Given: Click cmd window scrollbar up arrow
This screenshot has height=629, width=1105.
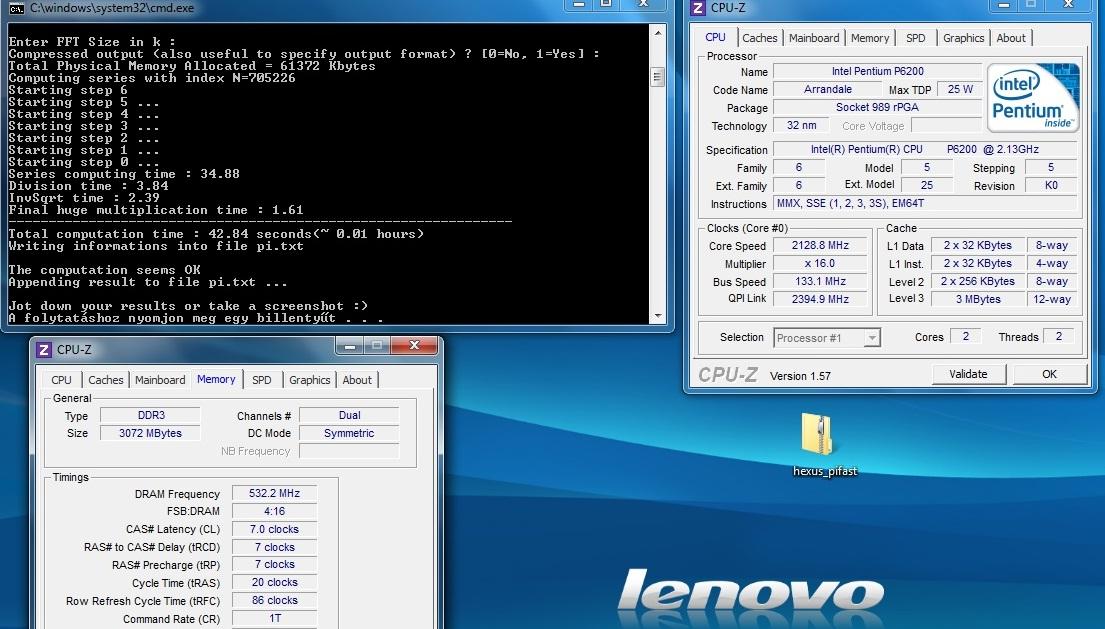Looking at the screenshot, I should pyautogui.click(x=658, y=32).
